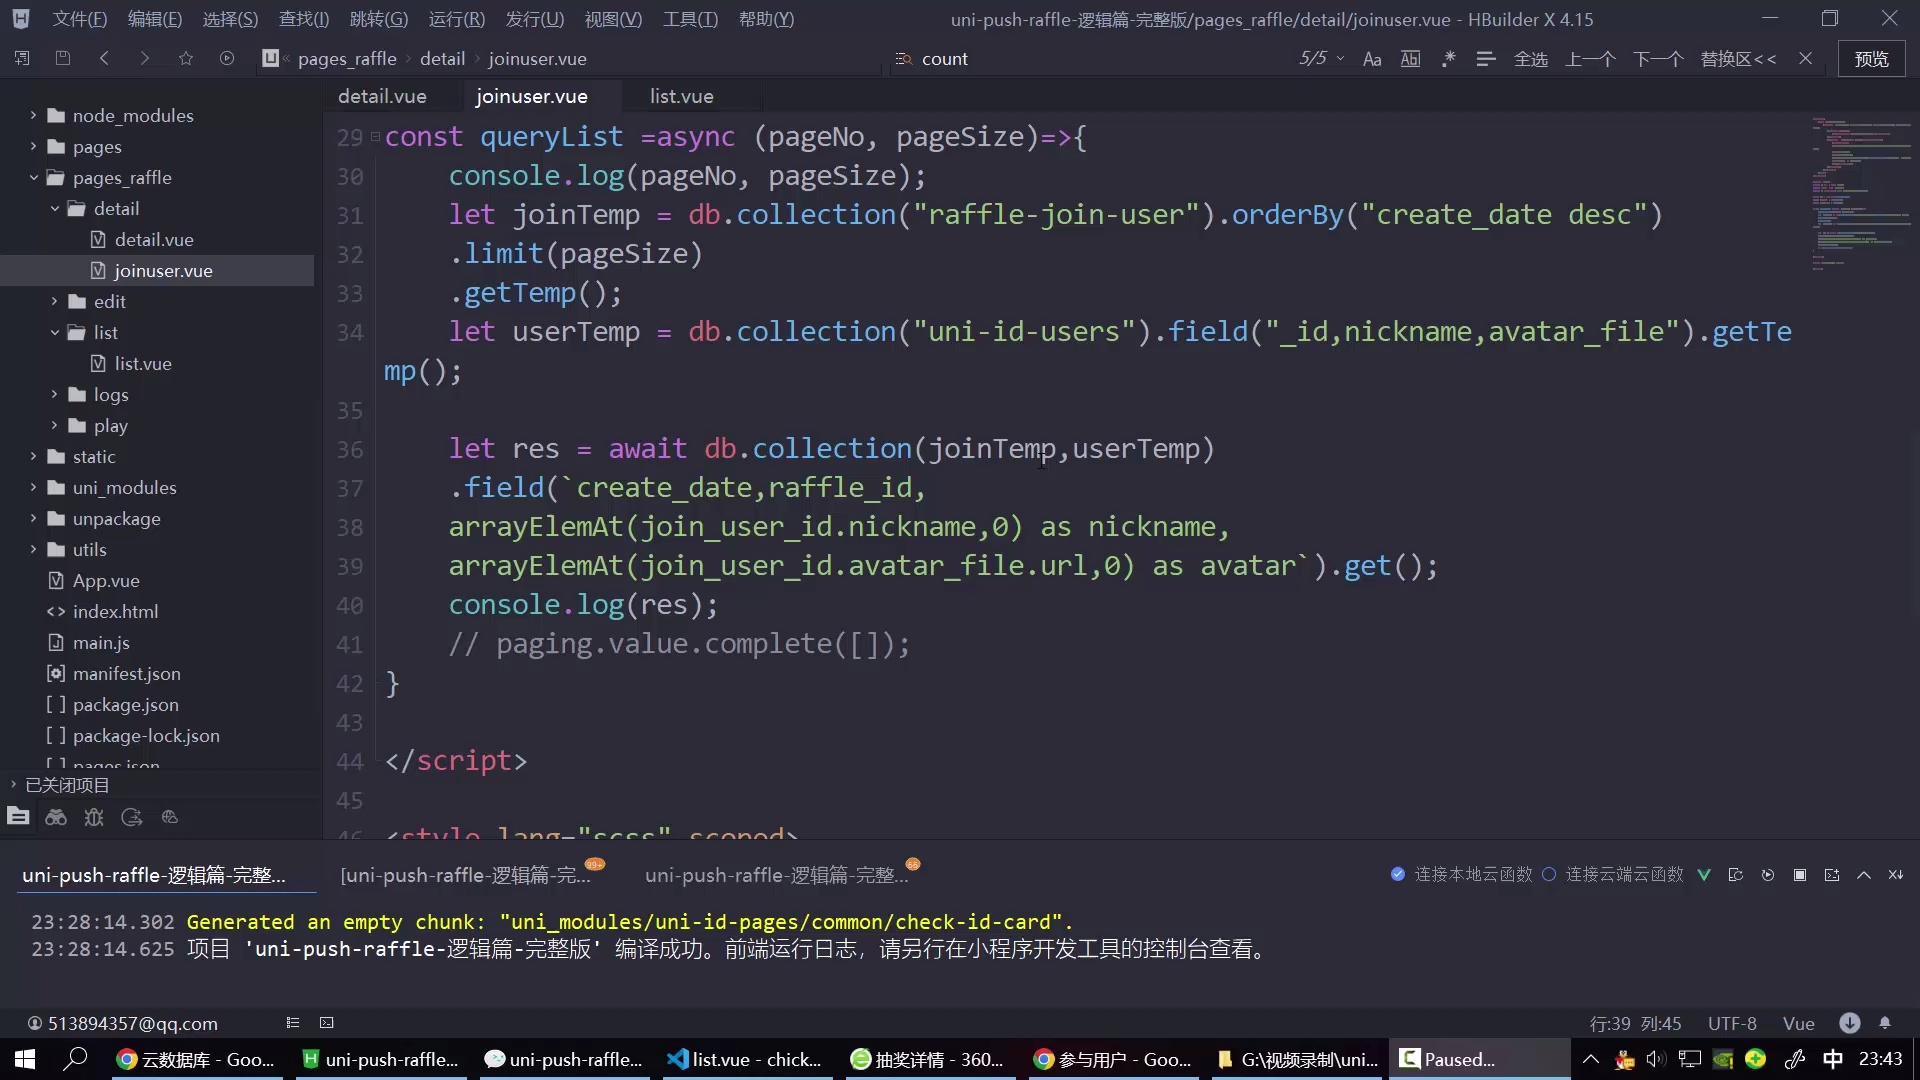1920x1080 pixels.
Task: Click the binoculars search icon in sidebar bottom
Action: 56,817
